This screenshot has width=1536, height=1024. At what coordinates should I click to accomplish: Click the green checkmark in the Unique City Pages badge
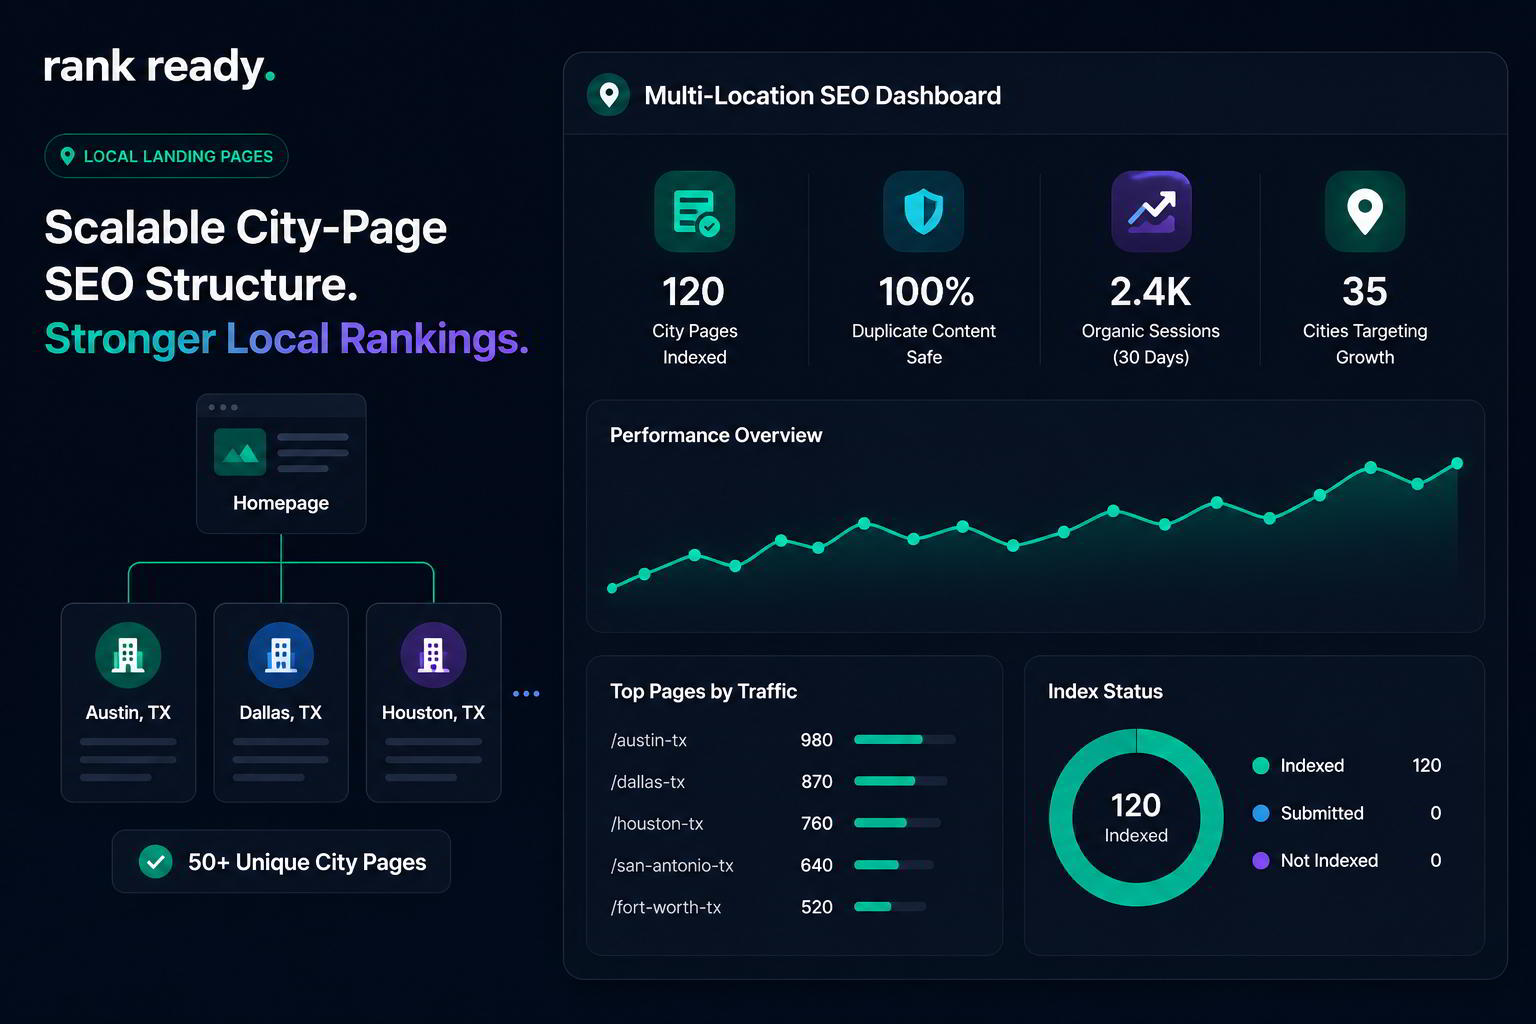[x=155, y=861]
